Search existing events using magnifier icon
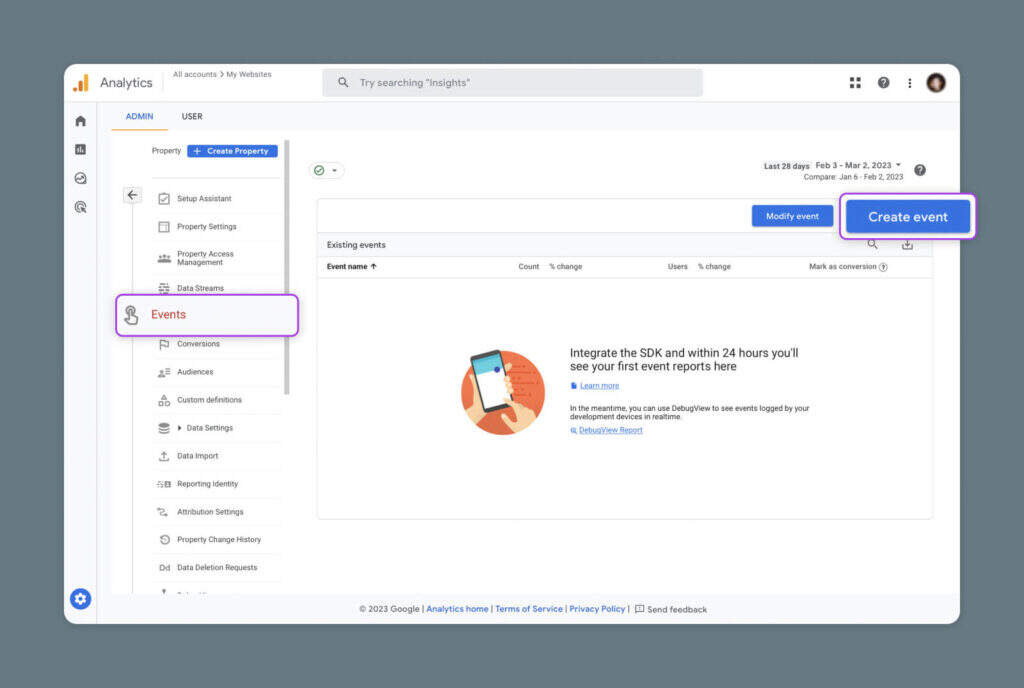Viewport: 1024px width, 688px height. 873,244
